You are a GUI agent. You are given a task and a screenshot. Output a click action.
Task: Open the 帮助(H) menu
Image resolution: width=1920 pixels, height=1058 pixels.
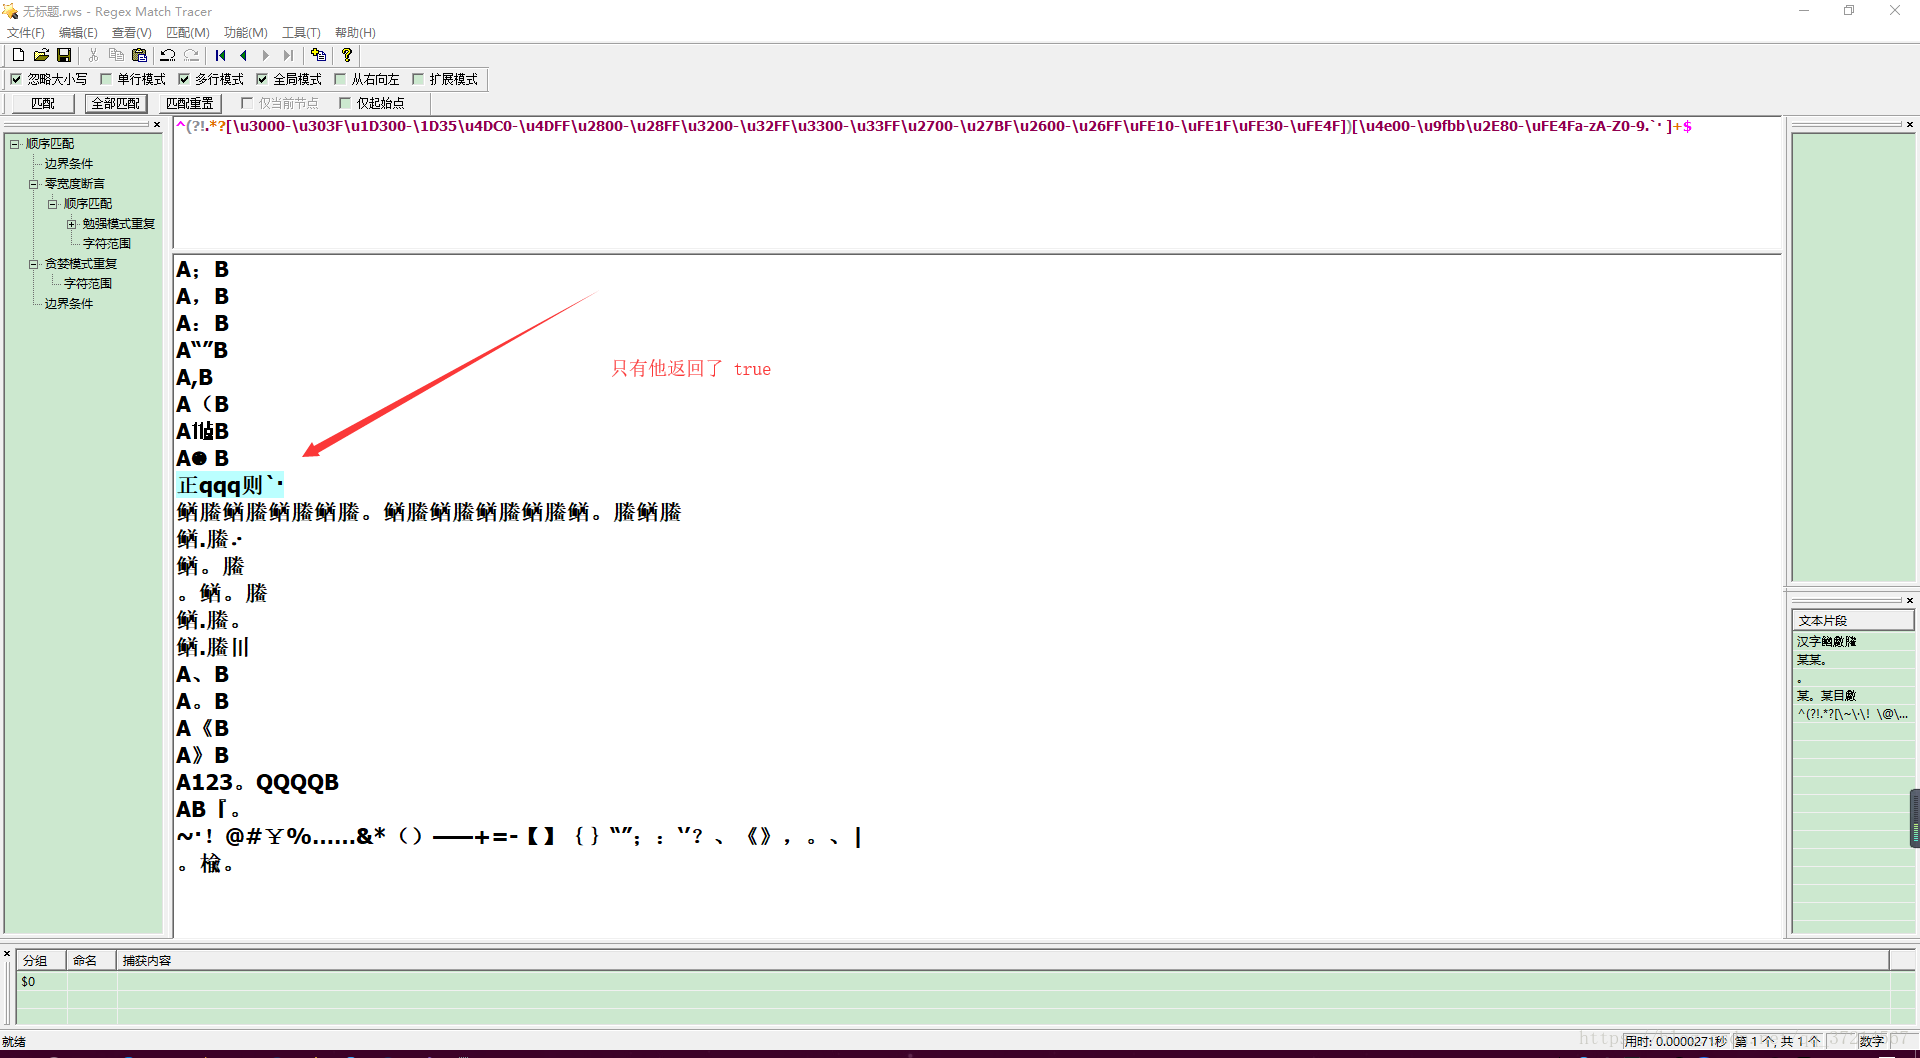click(x=355, y=33)
